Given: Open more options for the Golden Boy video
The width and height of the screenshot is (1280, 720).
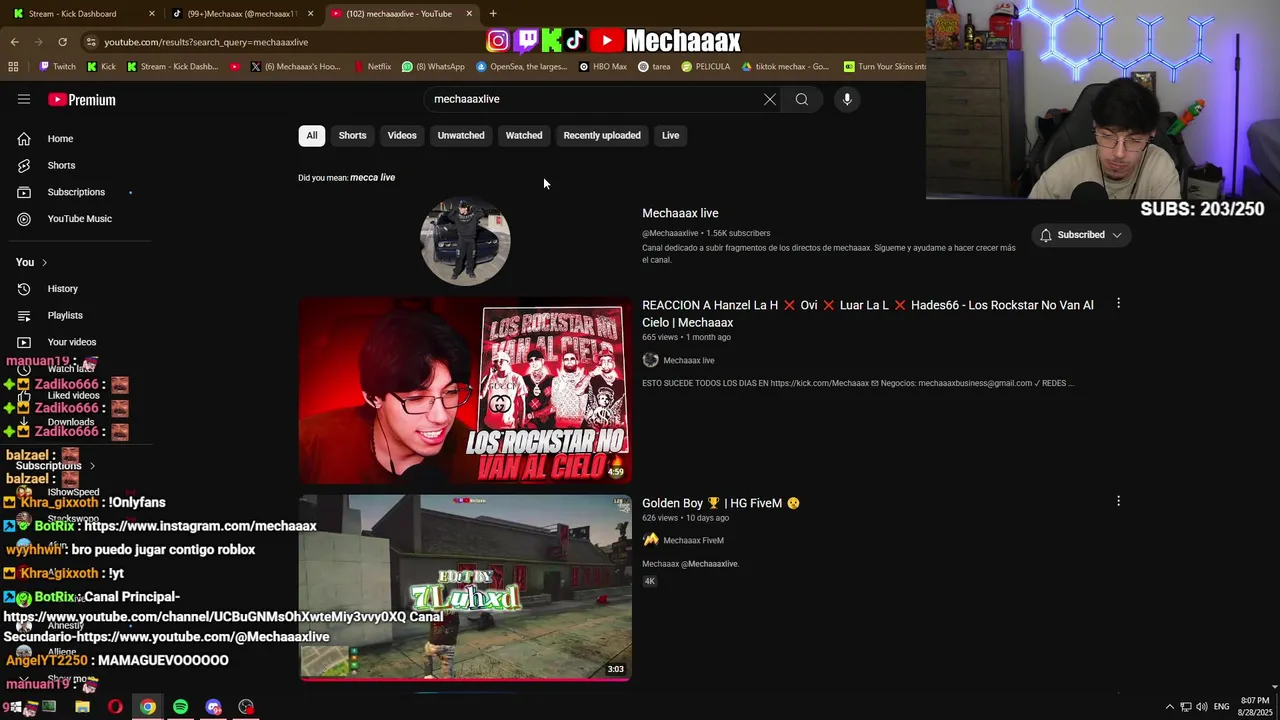Looking at the screenshot, I should pos(1118,501).
